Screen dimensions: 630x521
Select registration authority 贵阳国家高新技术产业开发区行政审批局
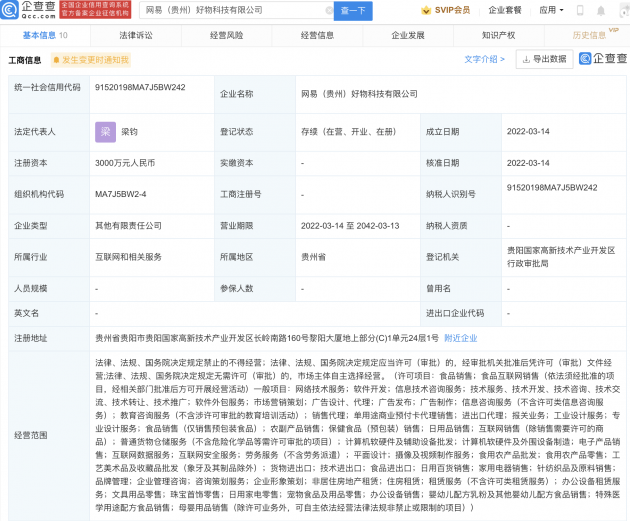(561, 257)
